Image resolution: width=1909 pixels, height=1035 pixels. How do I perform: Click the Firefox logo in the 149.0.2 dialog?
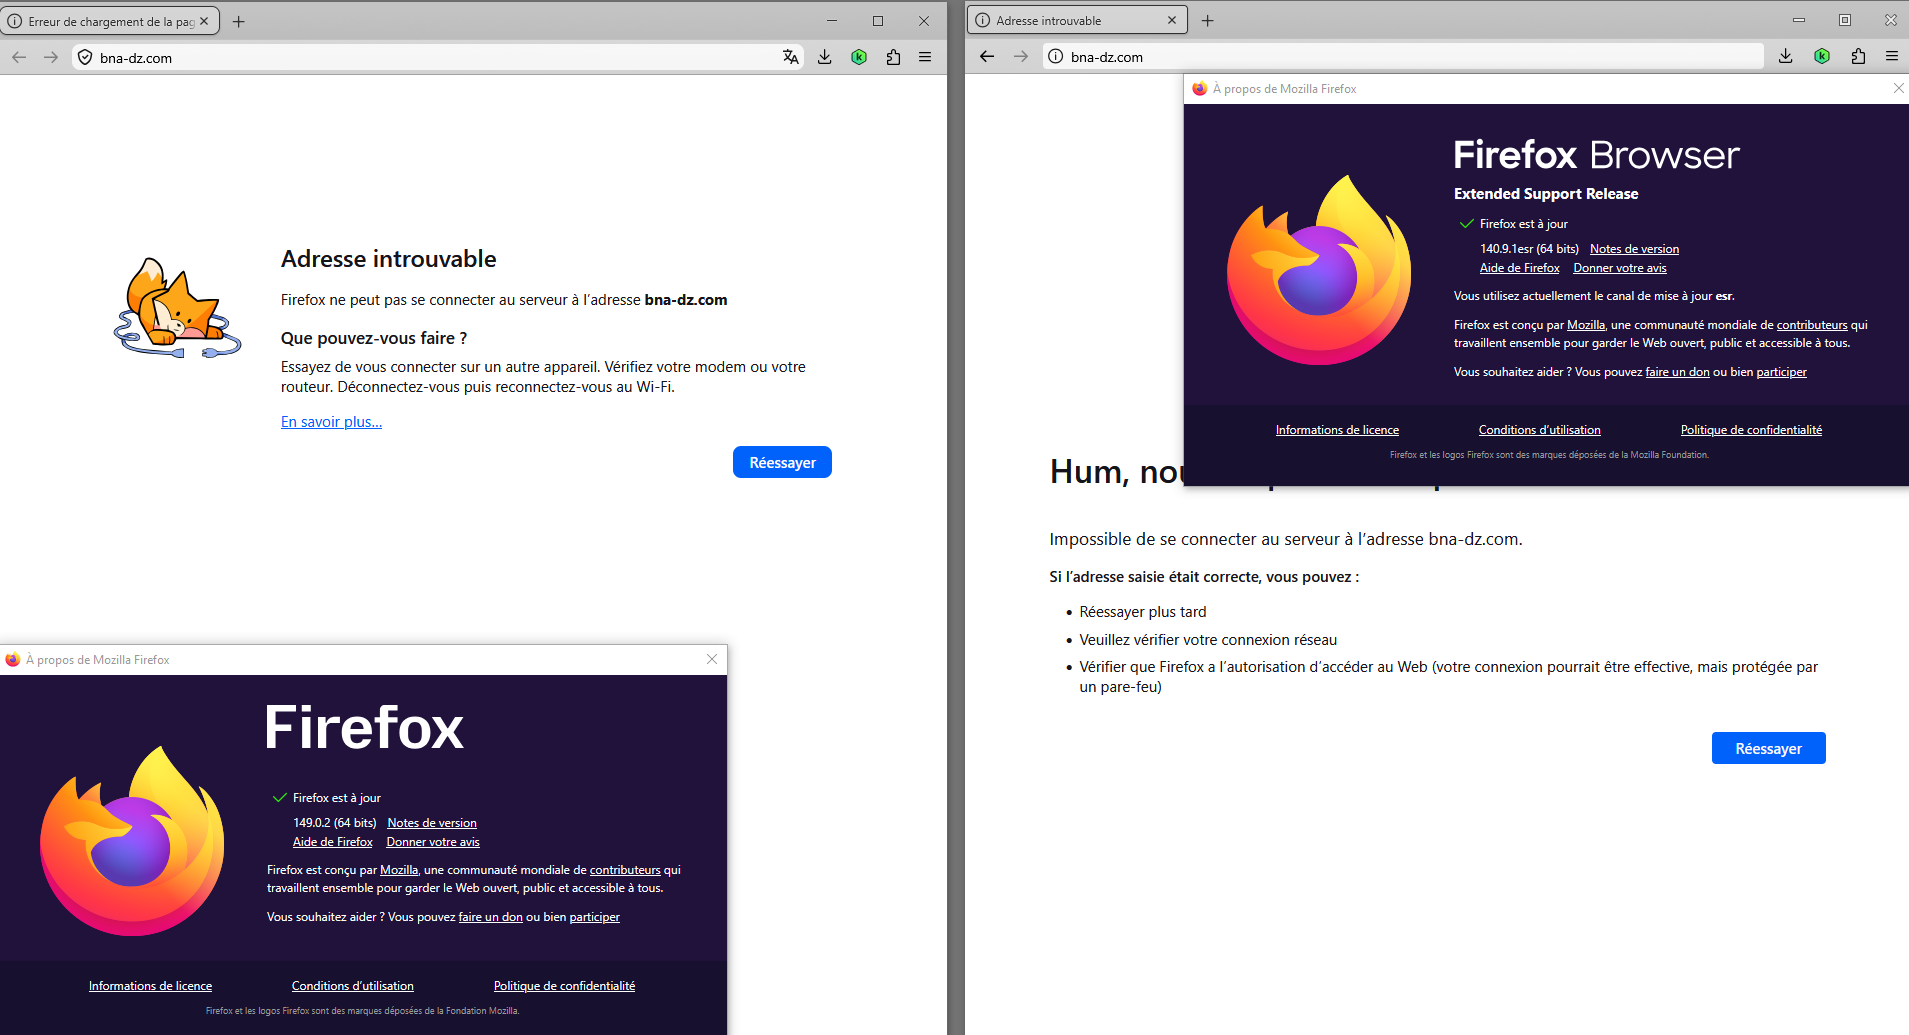coord(132,841)
